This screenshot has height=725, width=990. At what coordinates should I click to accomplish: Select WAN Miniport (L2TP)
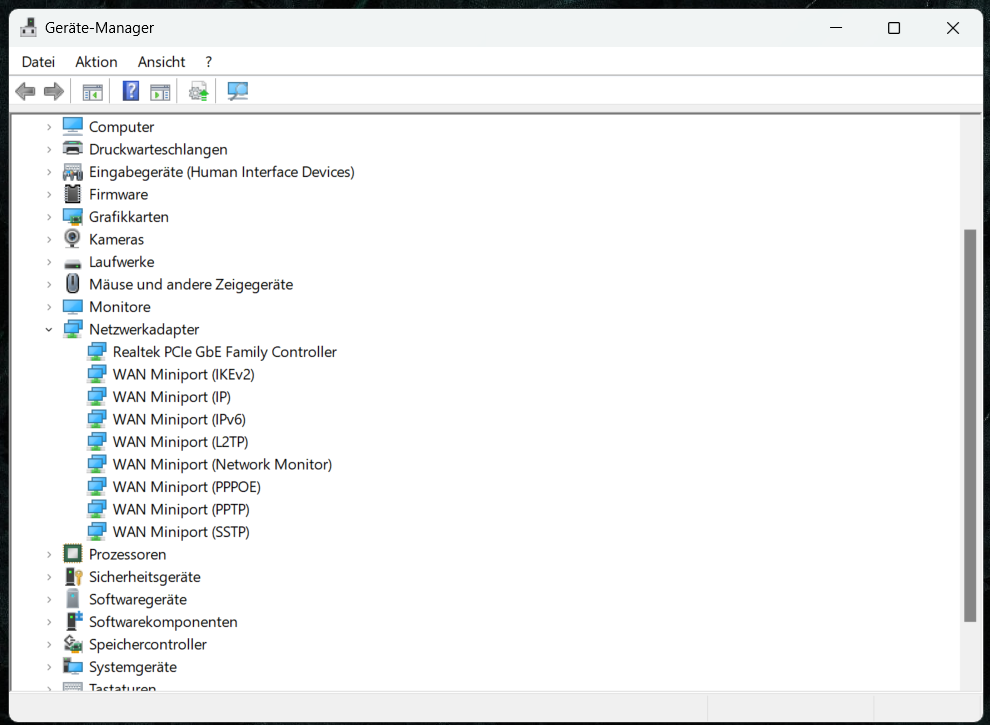coord(181,442)
